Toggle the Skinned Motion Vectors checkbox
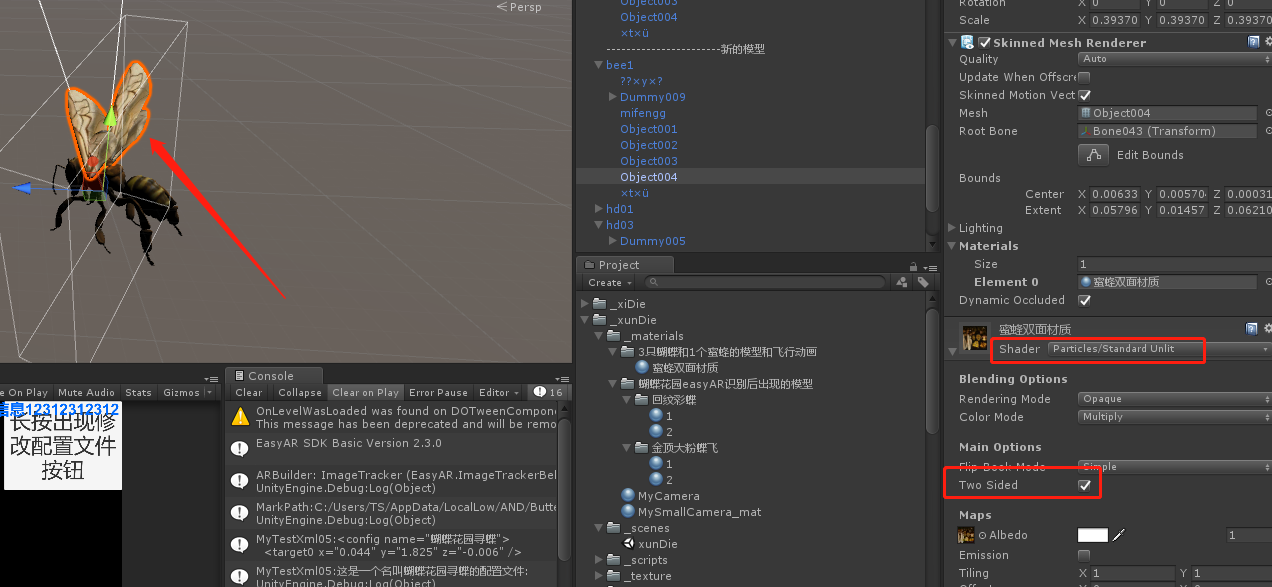The width and height of the screenshot is (1272, 587). [x=1084, y=95]
